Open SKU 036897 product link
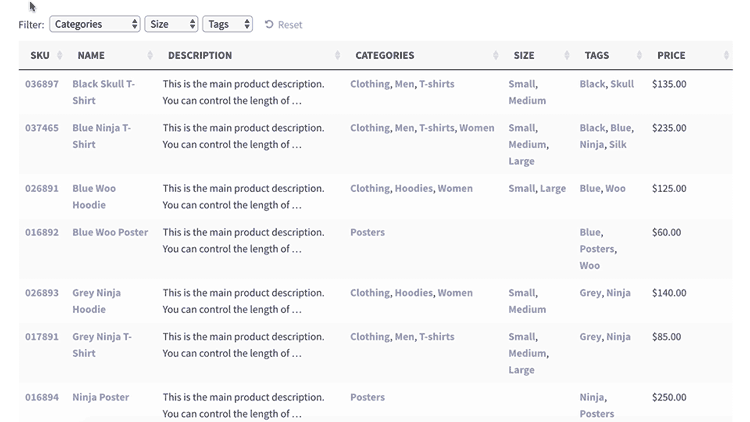This screenshot has width=750, height=422. pyautogui.click(x=42, y=84)
